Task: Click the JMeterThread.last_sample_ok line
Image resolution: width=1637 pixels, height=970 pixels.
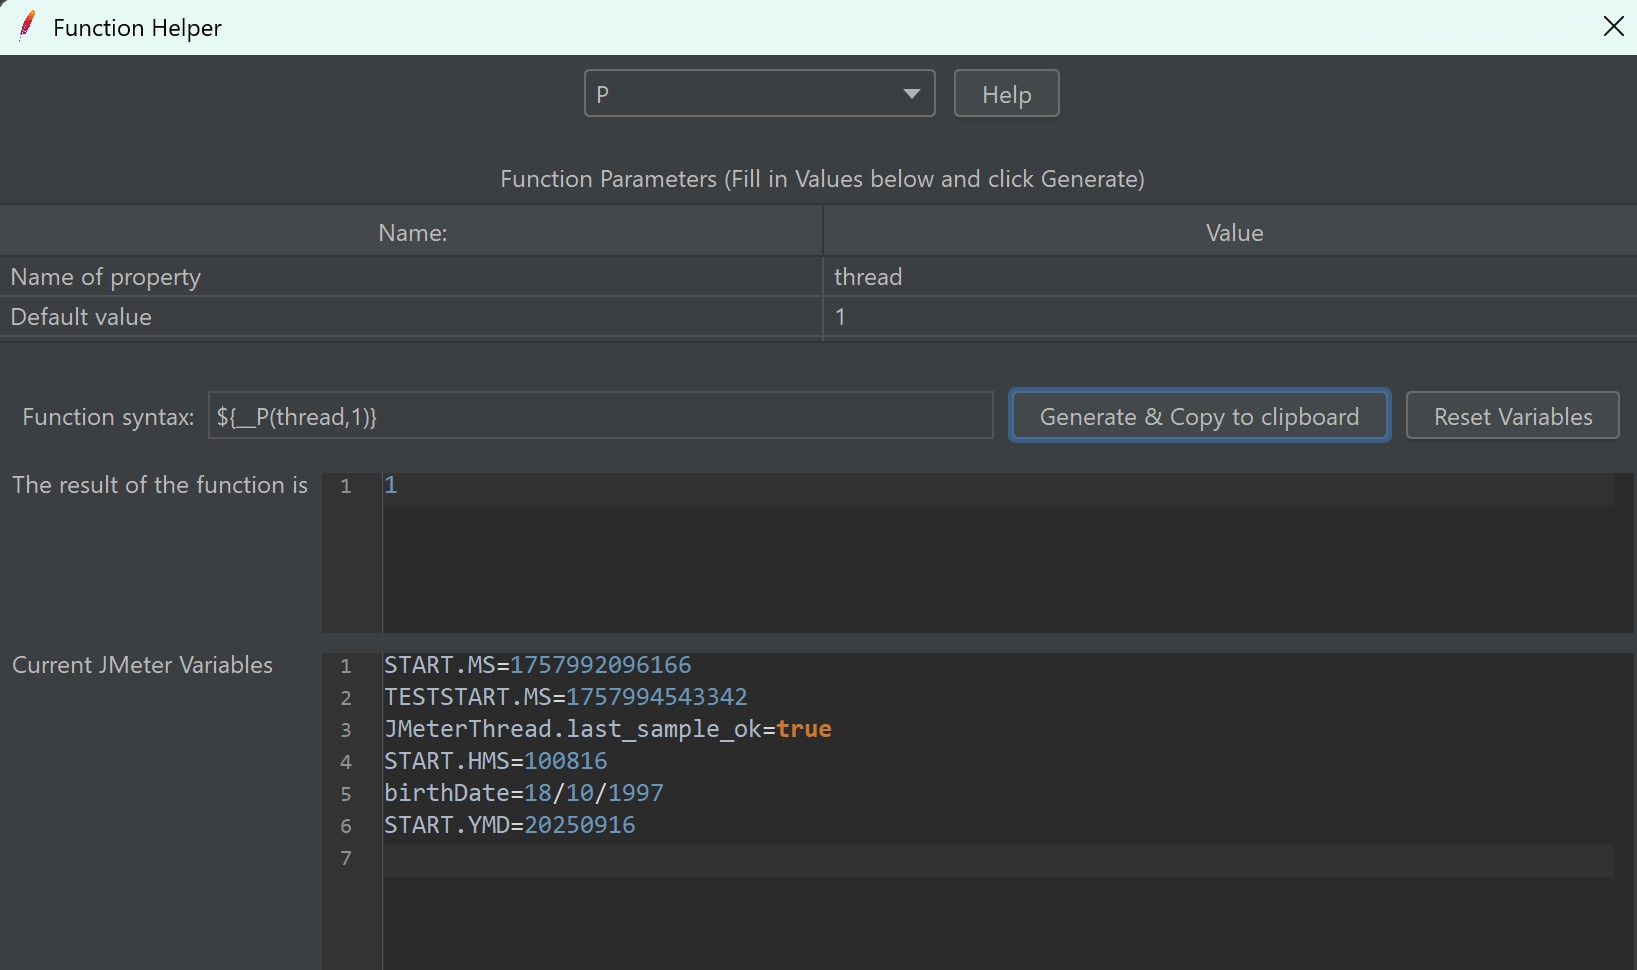Action: (x=608, y=729)
